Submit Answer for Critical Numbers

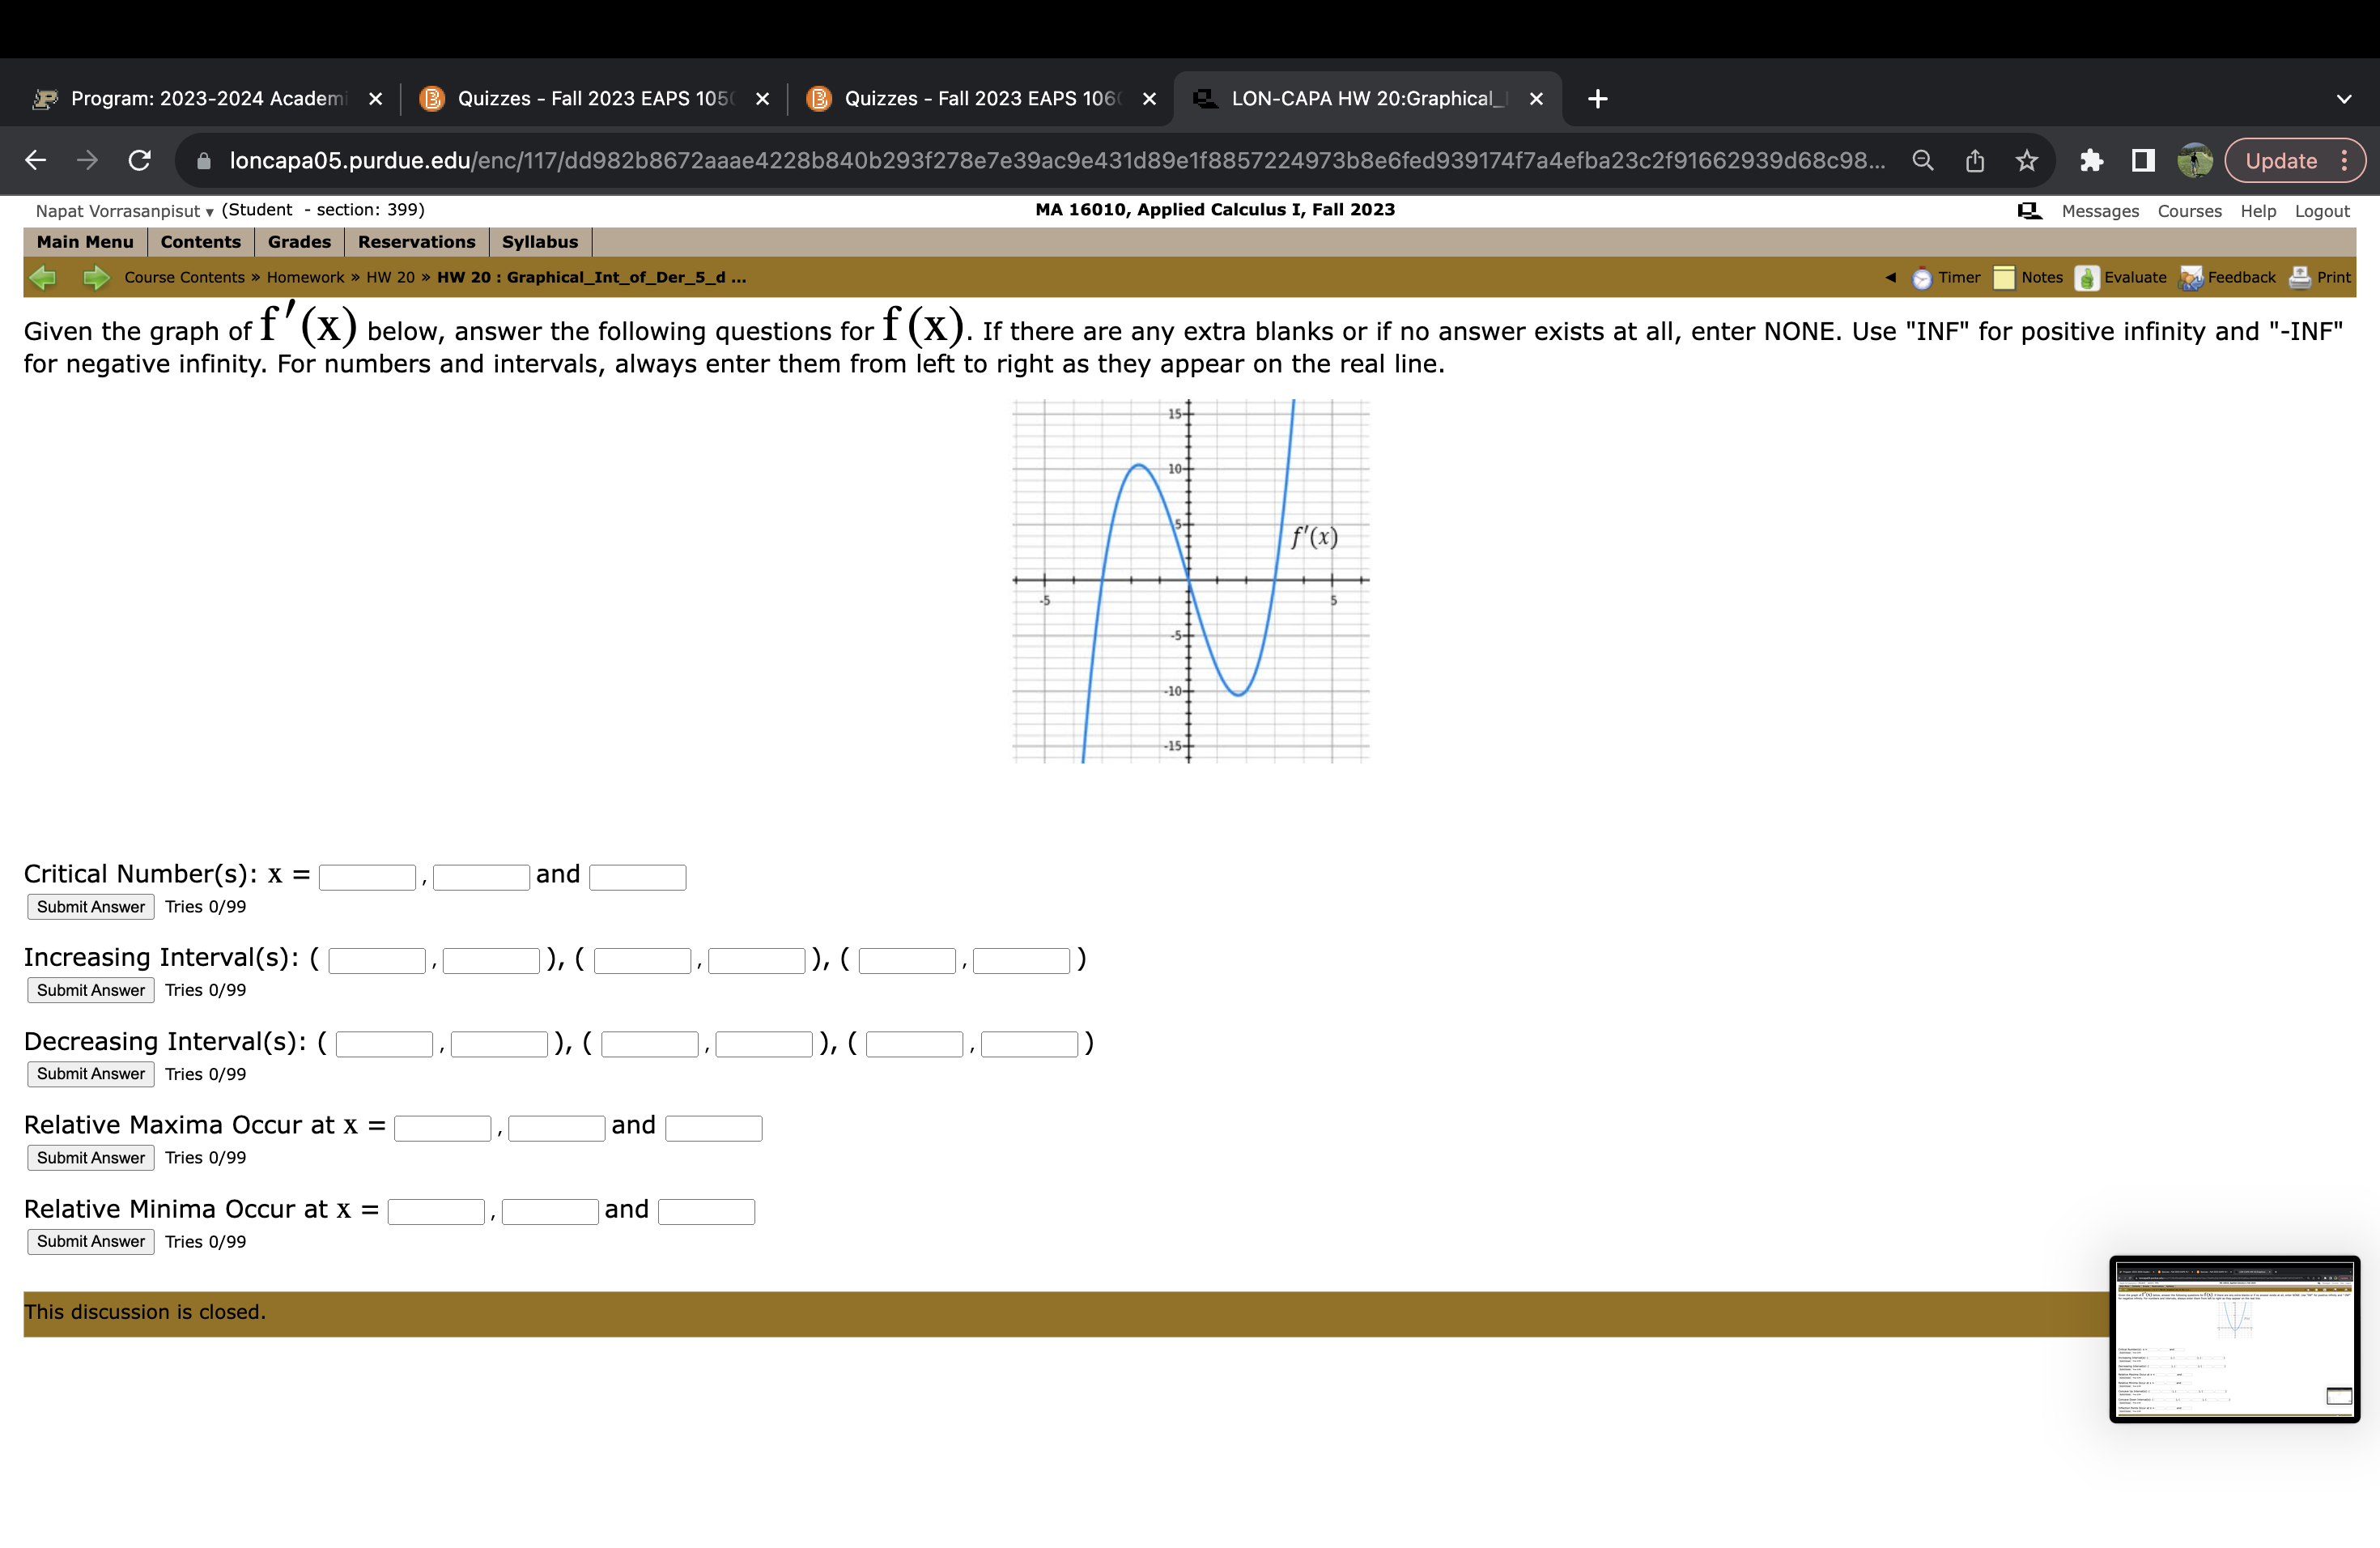tap(89, 906)
